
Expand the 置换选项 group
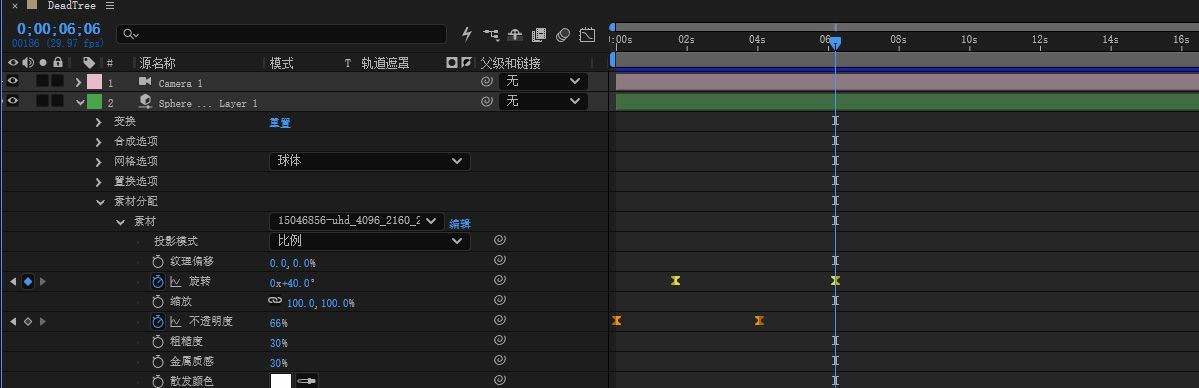(x=99, y=181)
